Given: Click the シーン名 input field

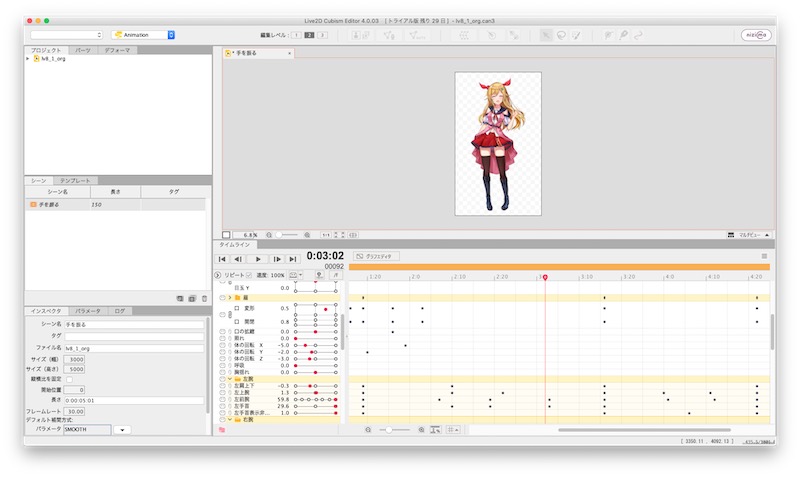Looking at the screenshot, I should pos(134,324).
